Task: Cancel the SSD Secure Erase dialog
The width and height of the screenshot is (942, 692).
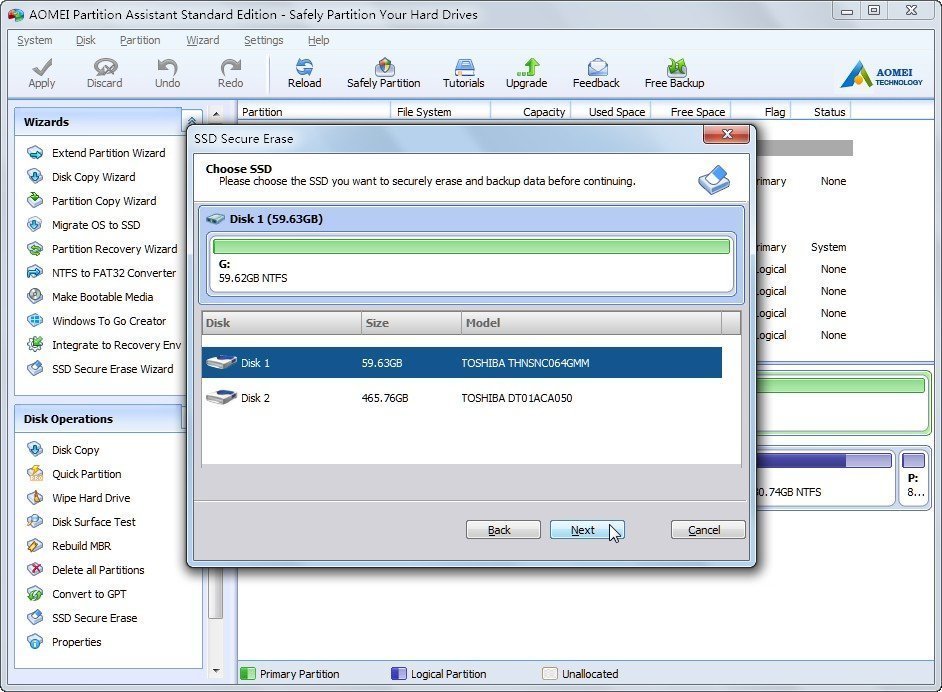Action: 708,530
